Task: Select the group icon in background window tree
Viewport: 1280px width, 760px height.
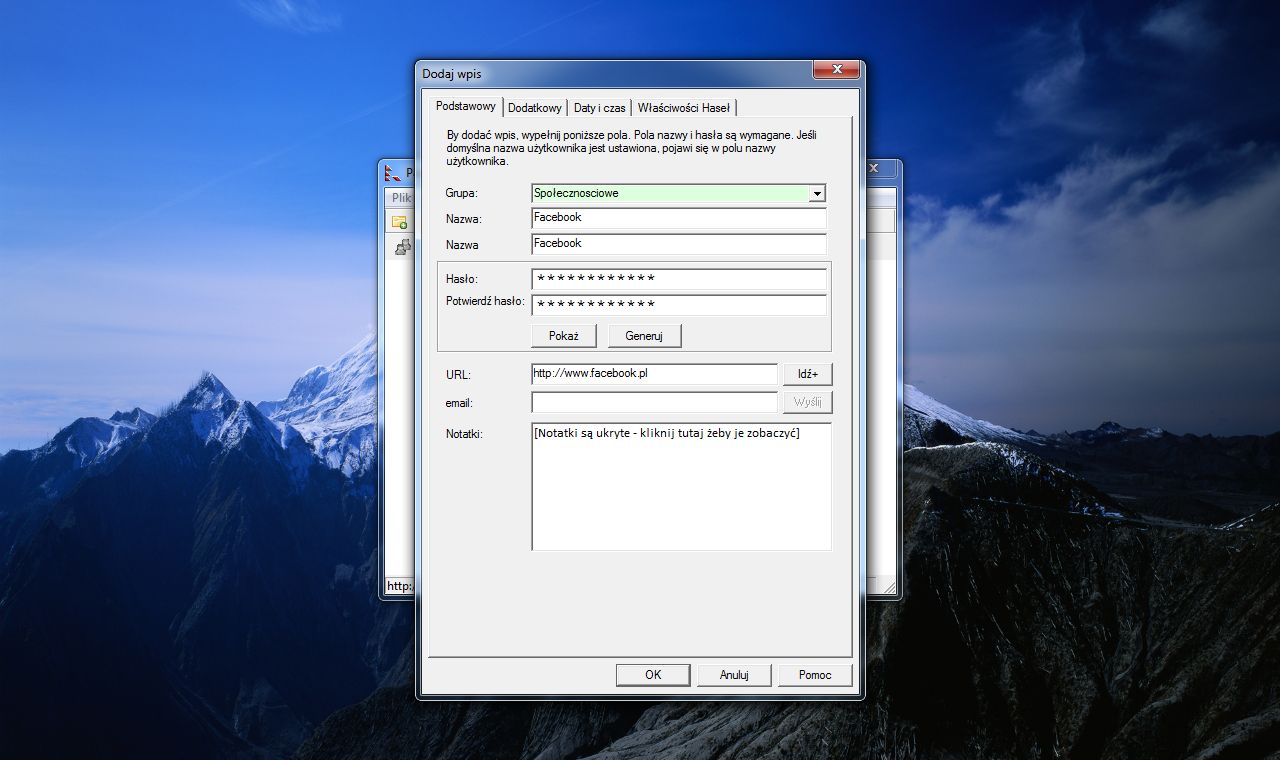Action: (403, 246)
